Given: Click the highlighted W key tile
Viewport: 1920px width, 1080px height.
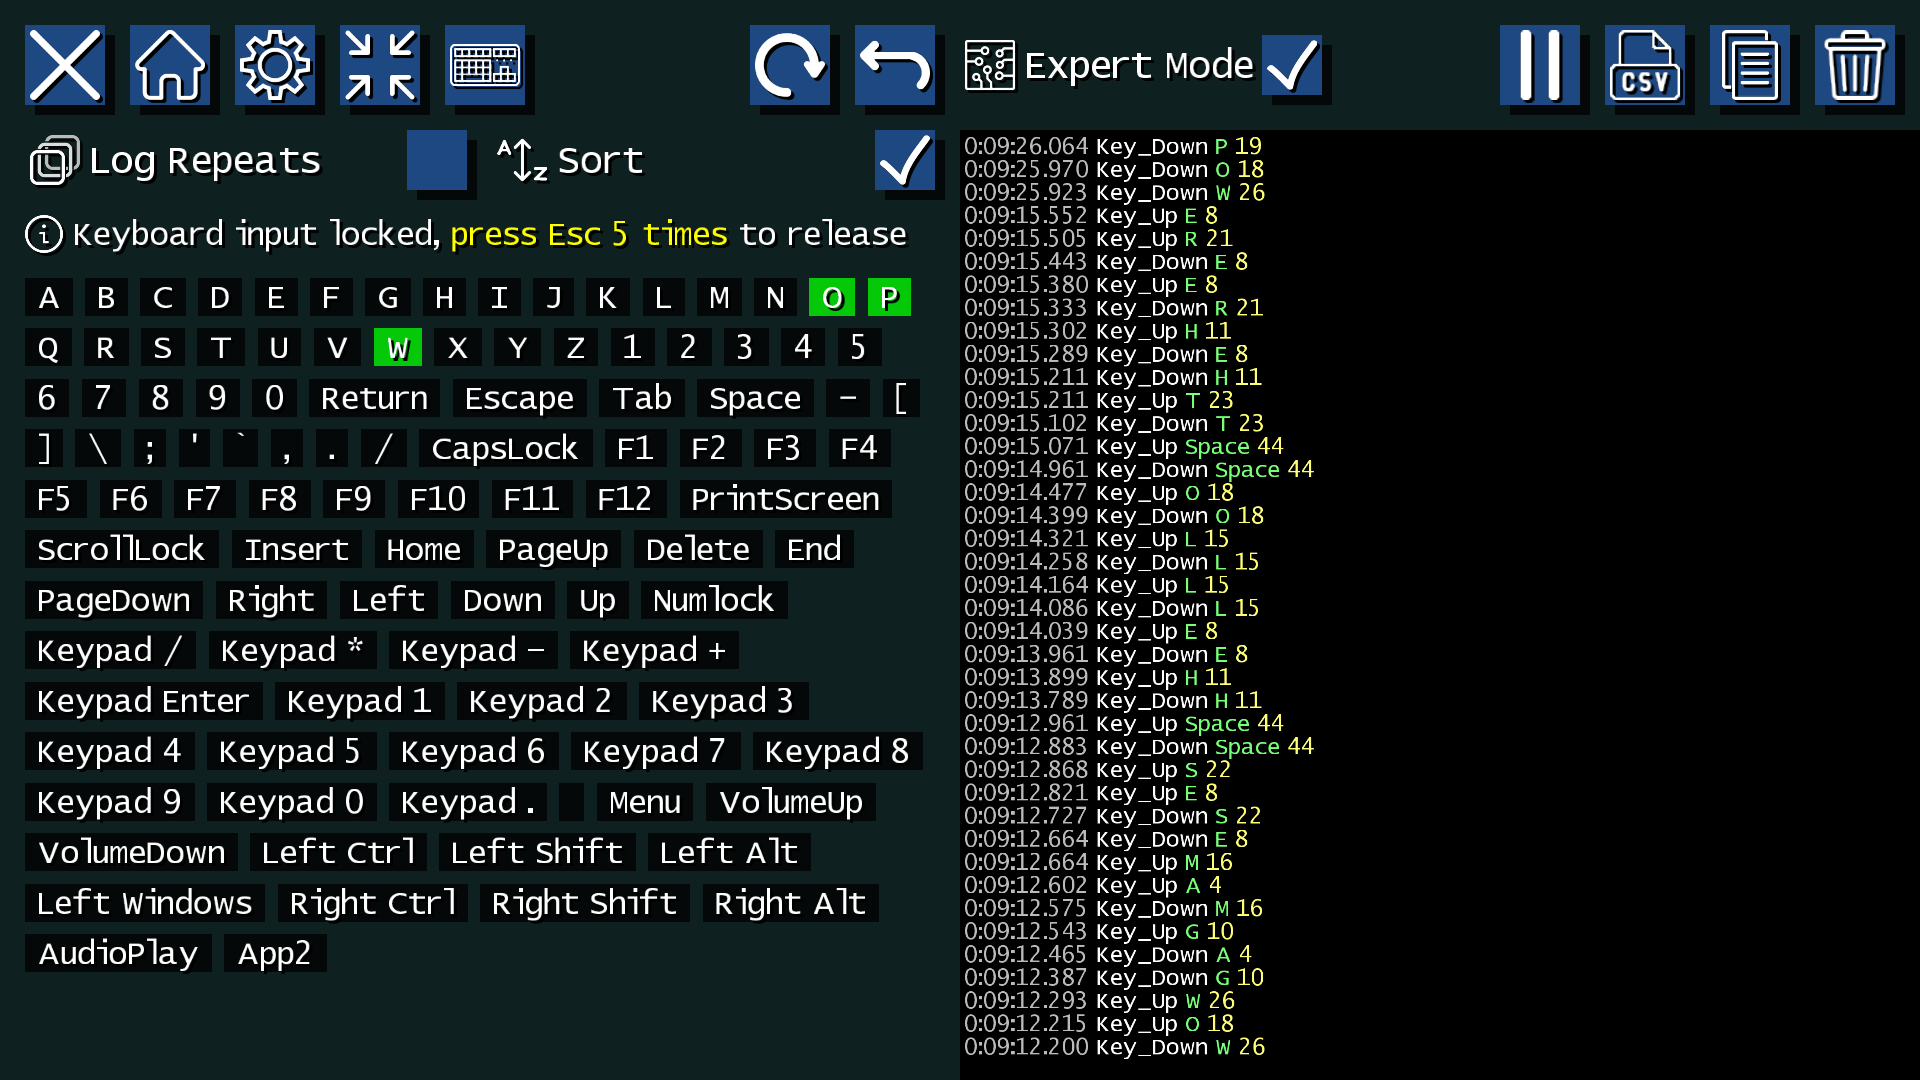Looking at the screenshot, I should 398,348.
